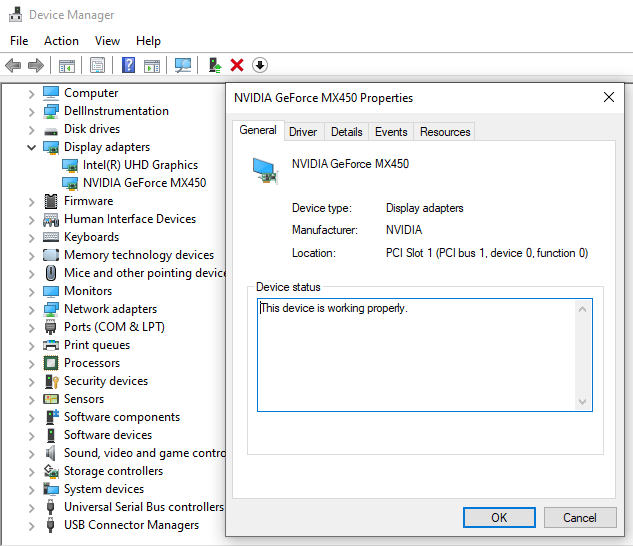Image resolution: width=633 pixels, height=546 pixels.
Task: Click inside the Device status text box
Action: [x=420, y=355]
